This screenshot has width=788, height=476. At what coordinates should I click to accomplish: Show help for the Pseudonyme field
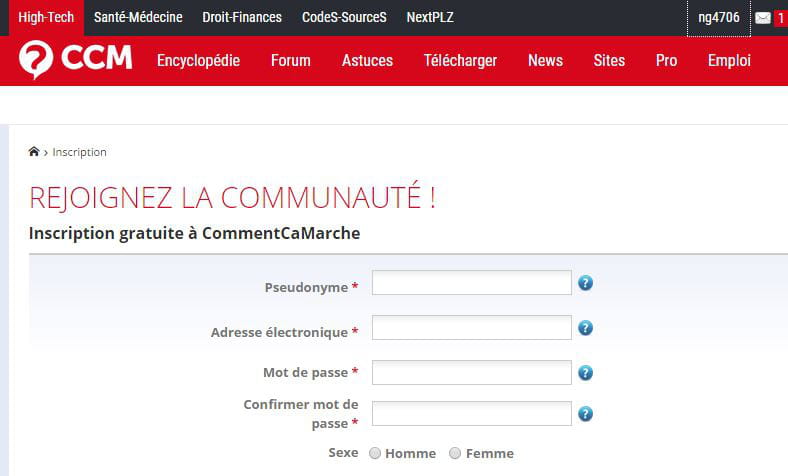[x=585, y=283]
